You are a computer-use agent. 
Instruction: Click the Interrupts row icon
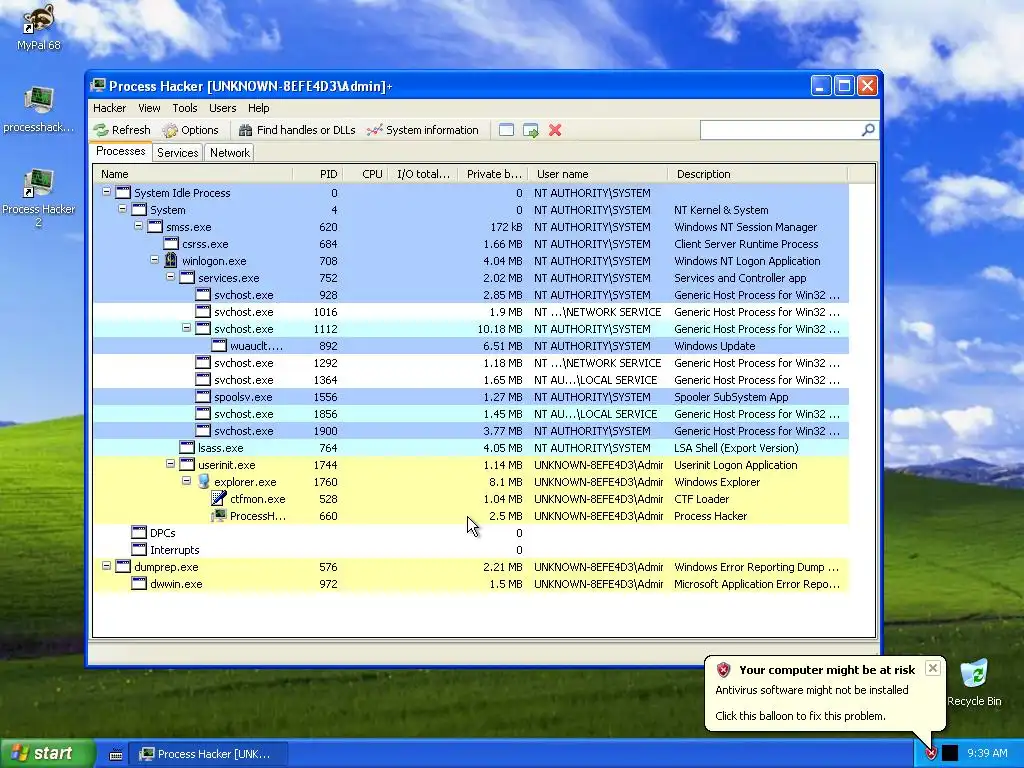138,549
